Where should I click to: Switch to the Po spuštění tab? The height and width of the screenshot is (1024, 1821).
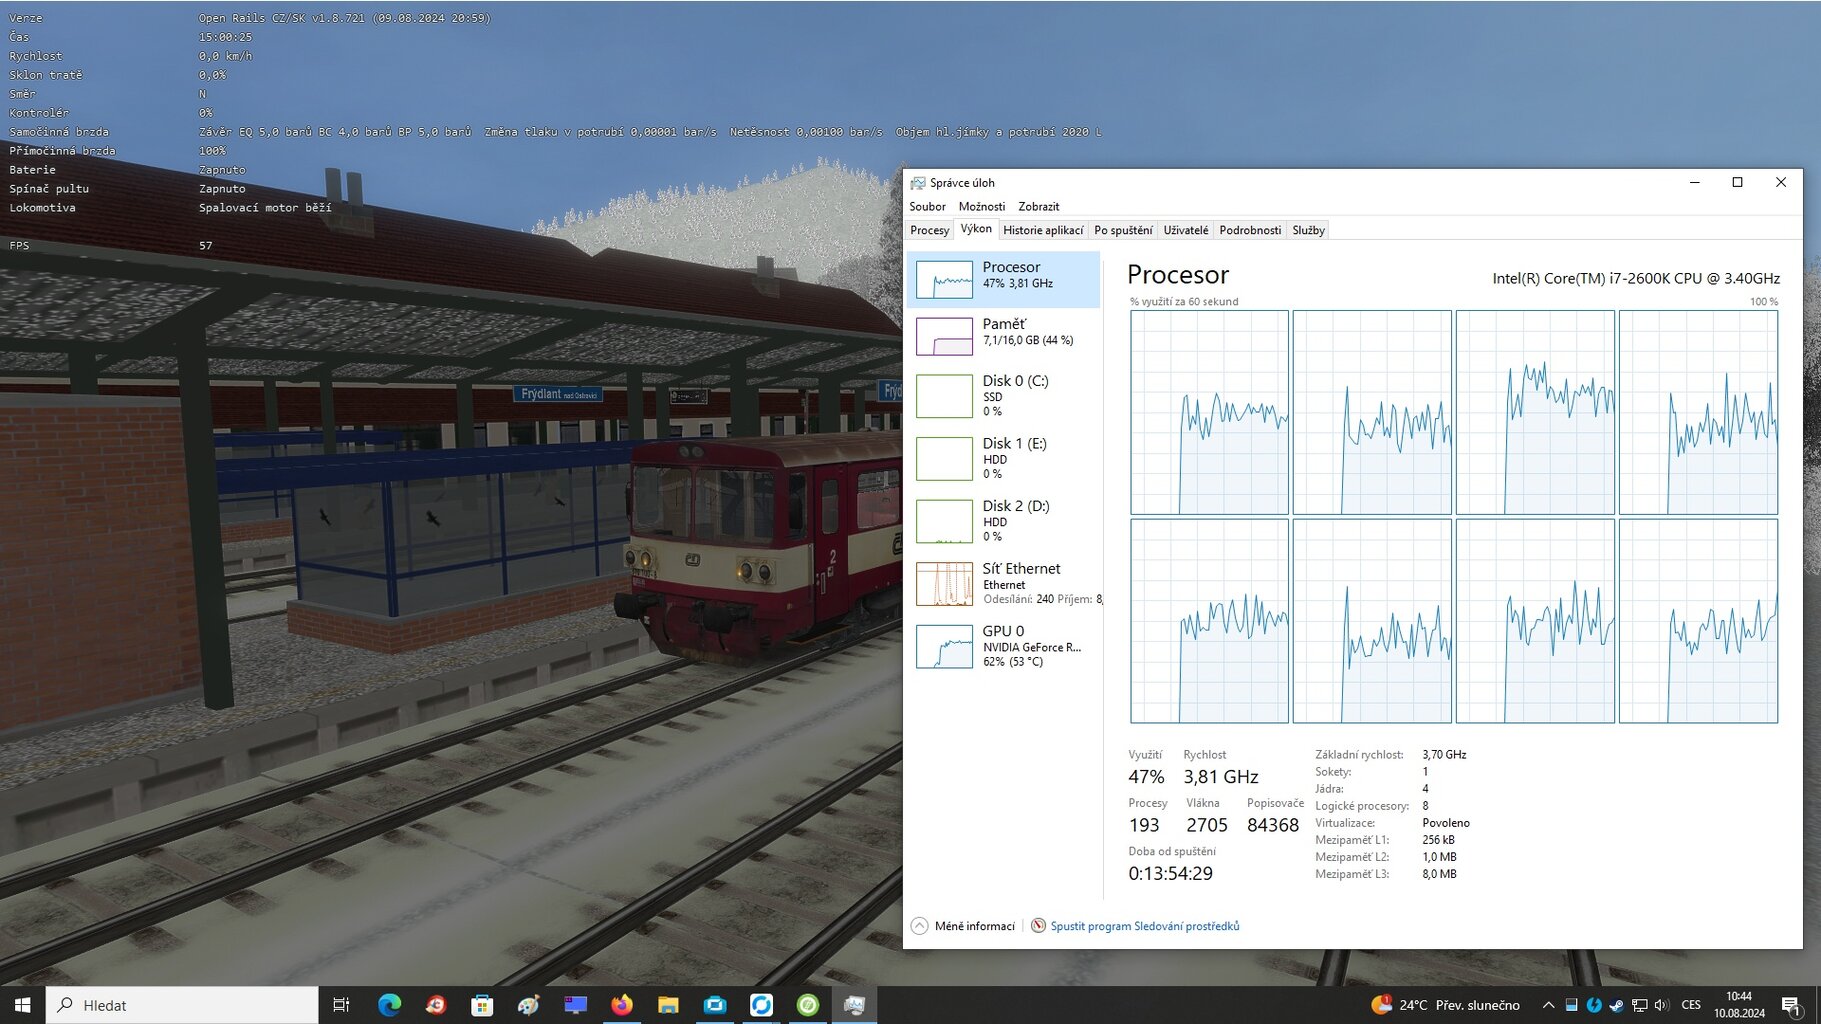coord(1123,230)
